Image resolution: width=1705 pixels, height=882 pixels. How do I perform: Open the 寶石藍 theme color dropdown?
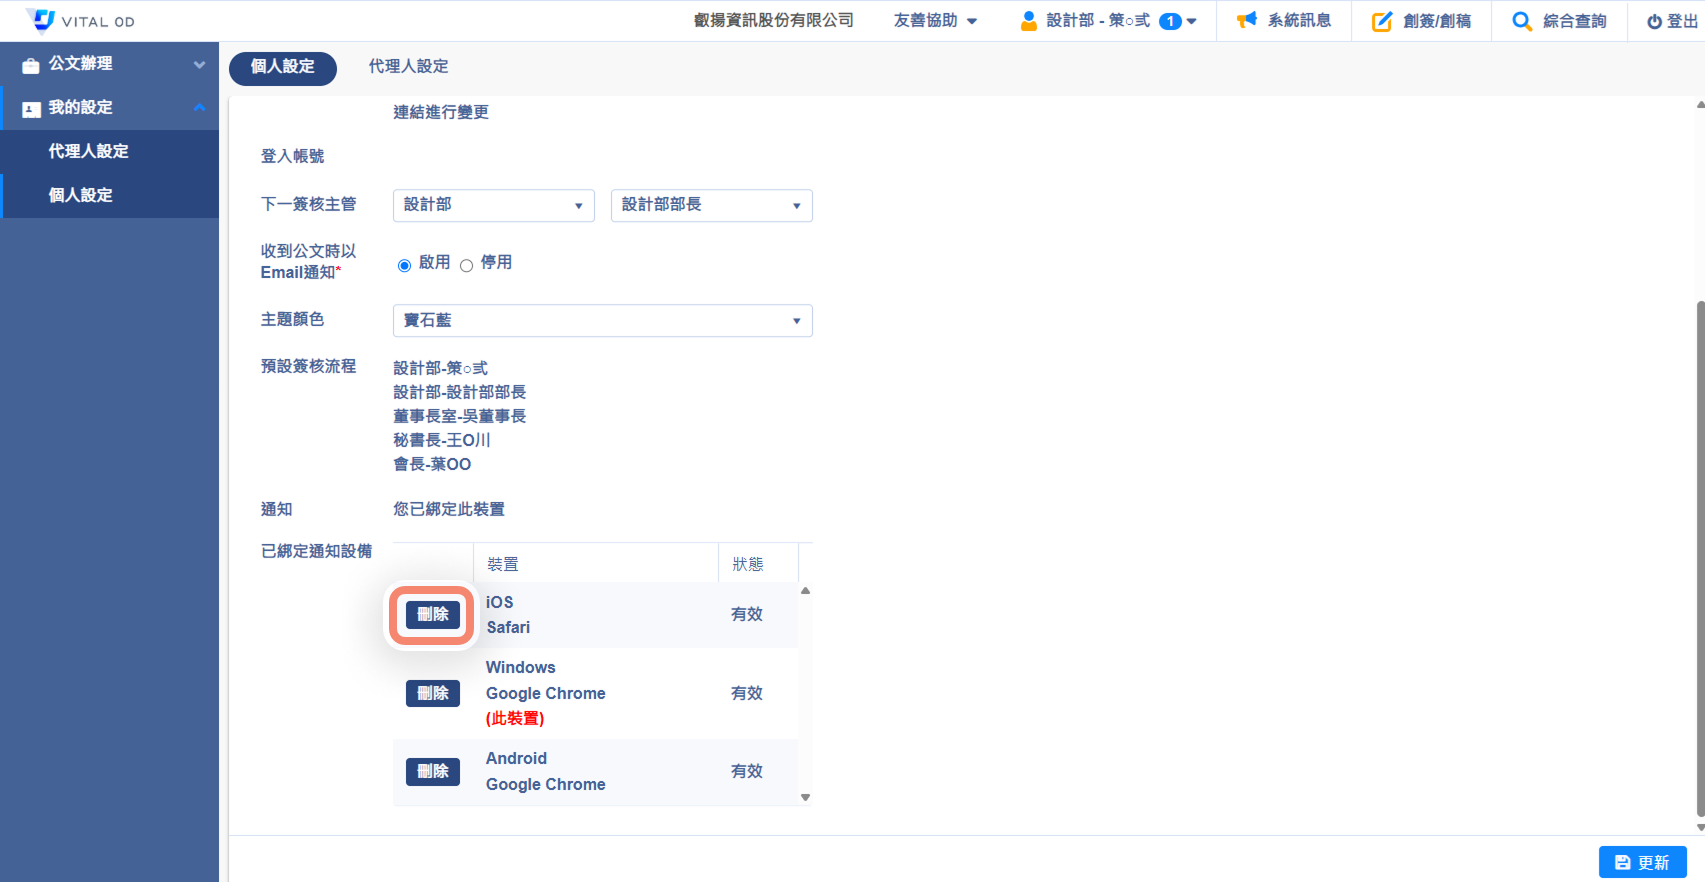coord(603,320)
